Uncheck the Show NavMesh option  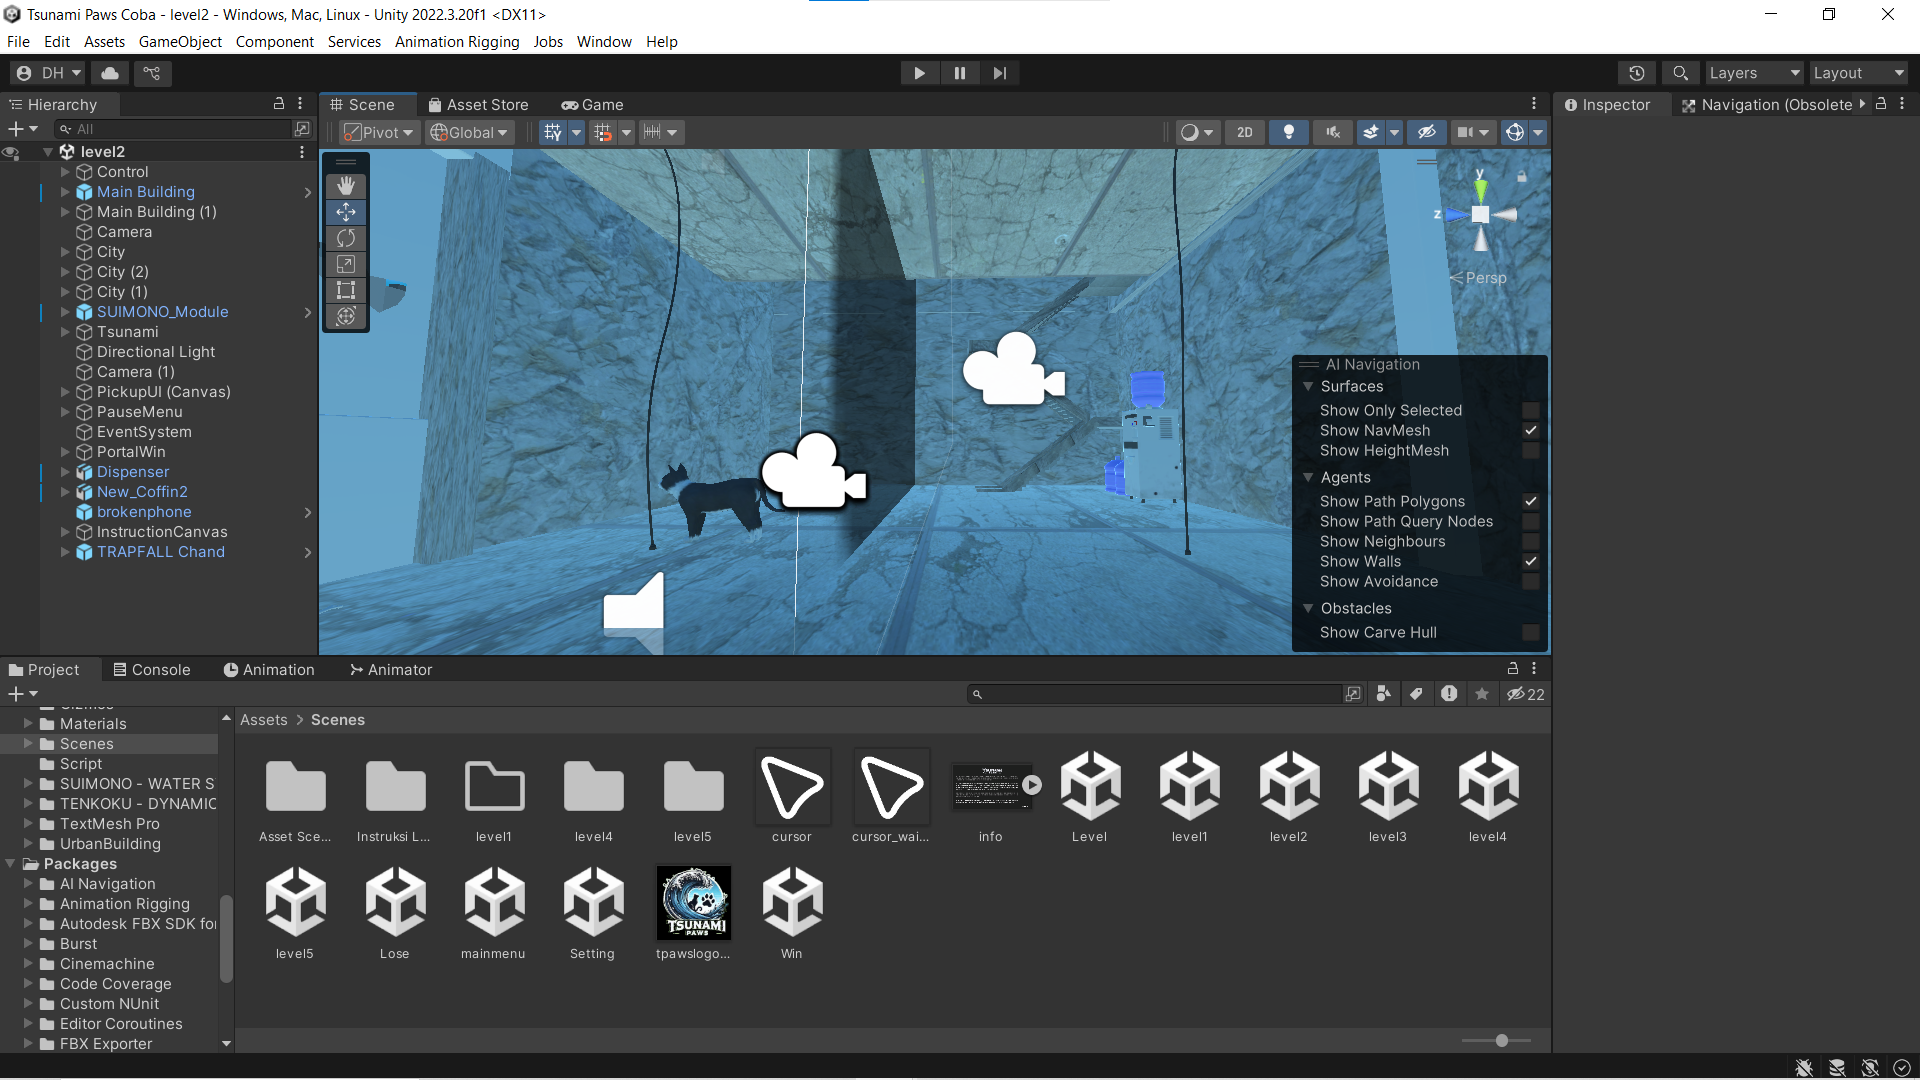point(1530,430)
